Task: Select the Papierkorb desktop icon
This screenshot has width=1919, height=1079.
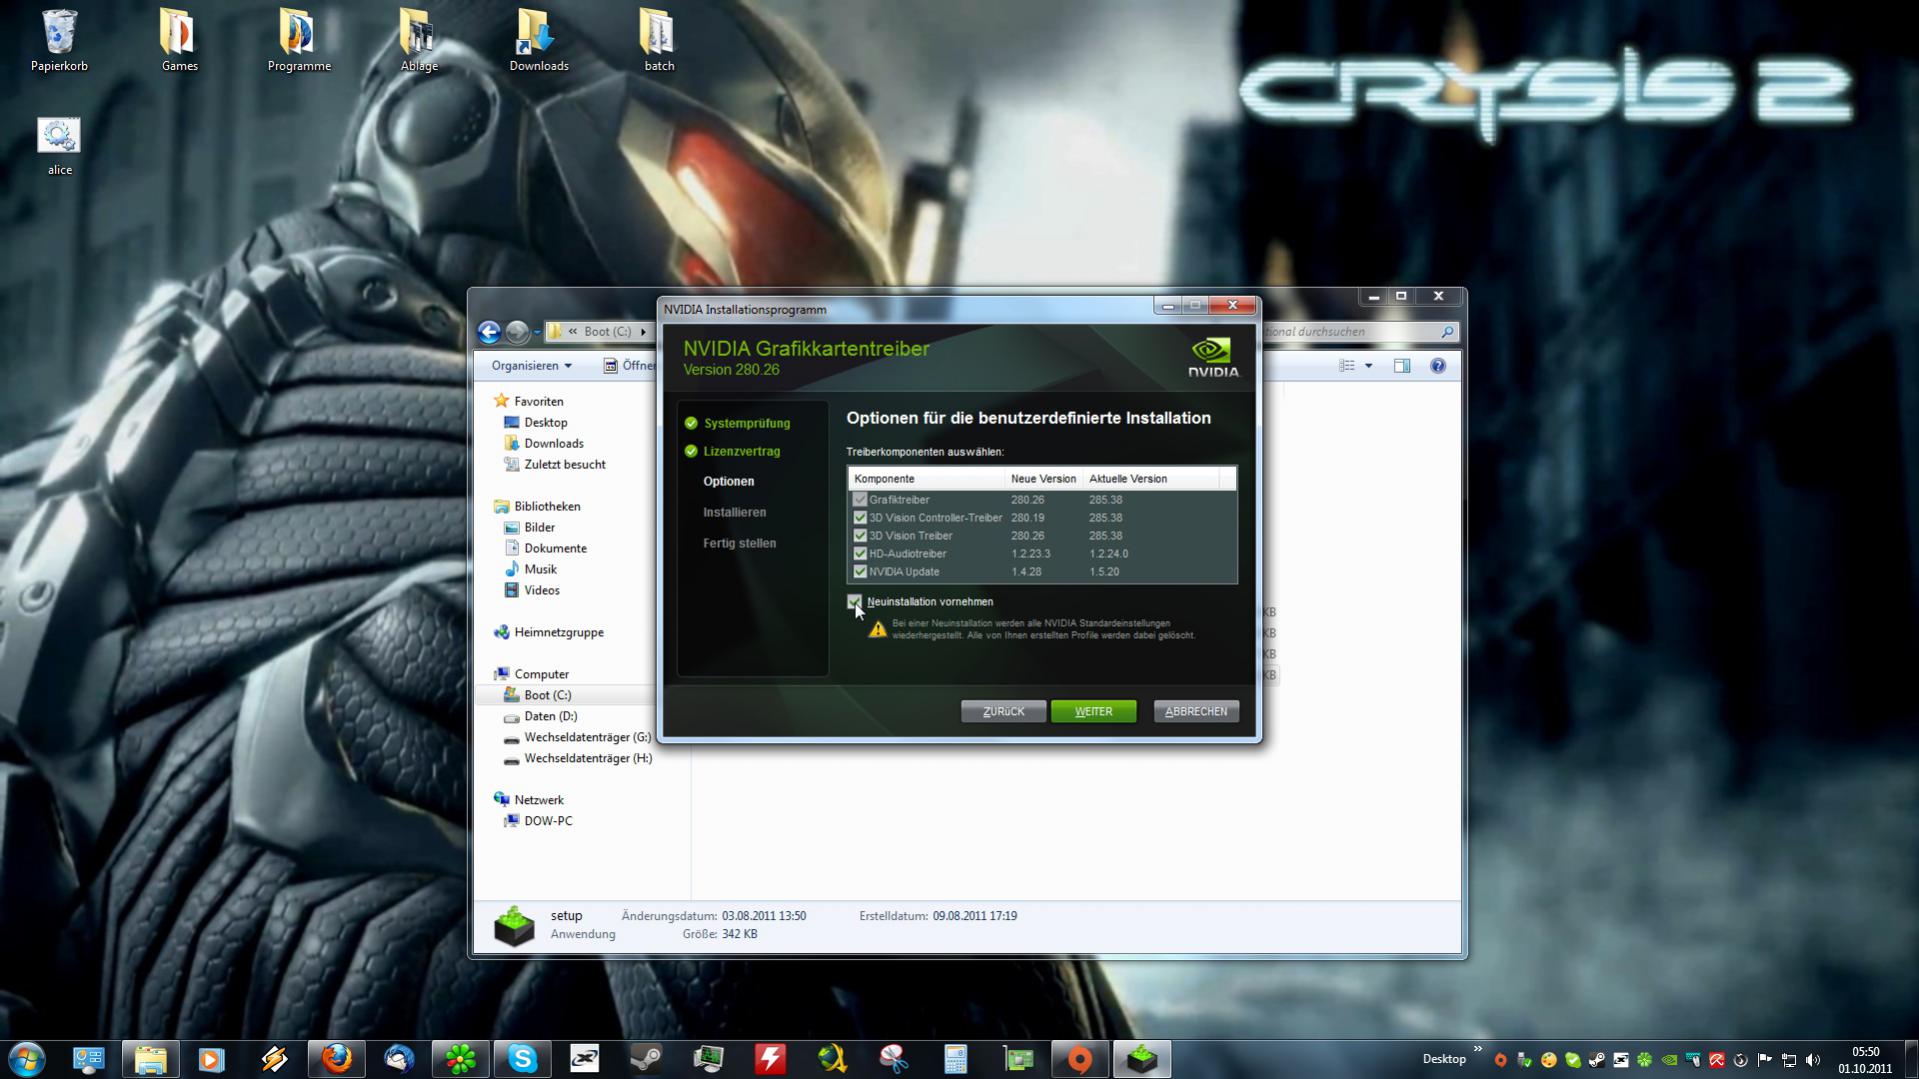Action: click(59, 41)
